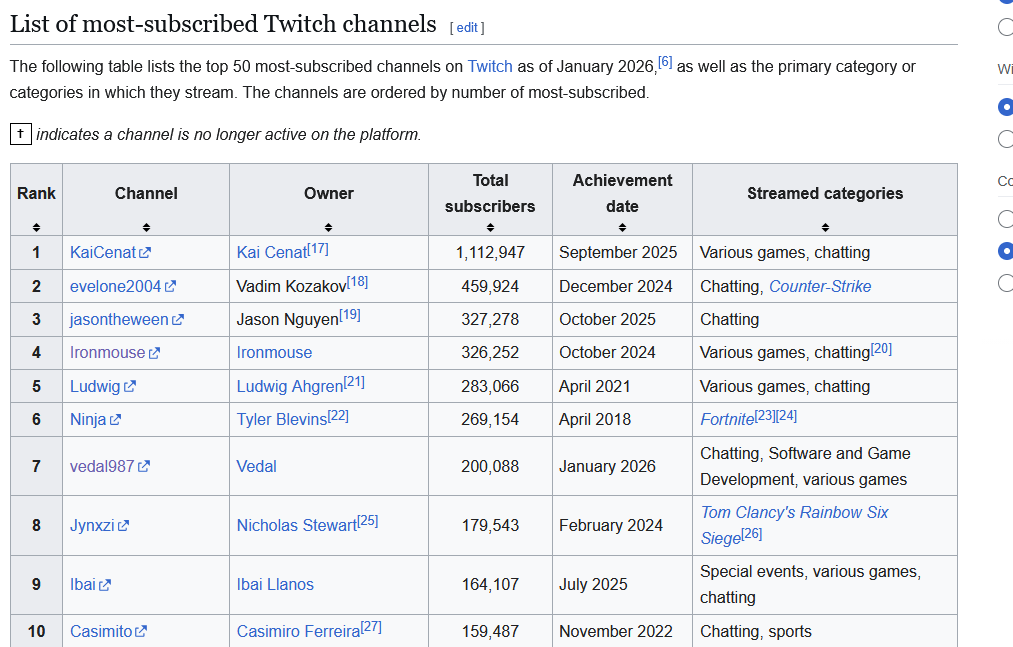Open the Twitch article link
This screenshot has width=1013, height=647.
[490, 67]
